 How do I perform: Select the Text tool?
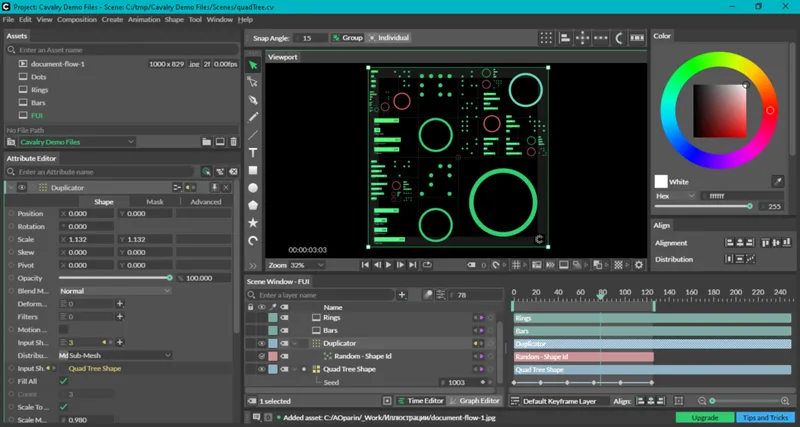[x=253, y=153]
